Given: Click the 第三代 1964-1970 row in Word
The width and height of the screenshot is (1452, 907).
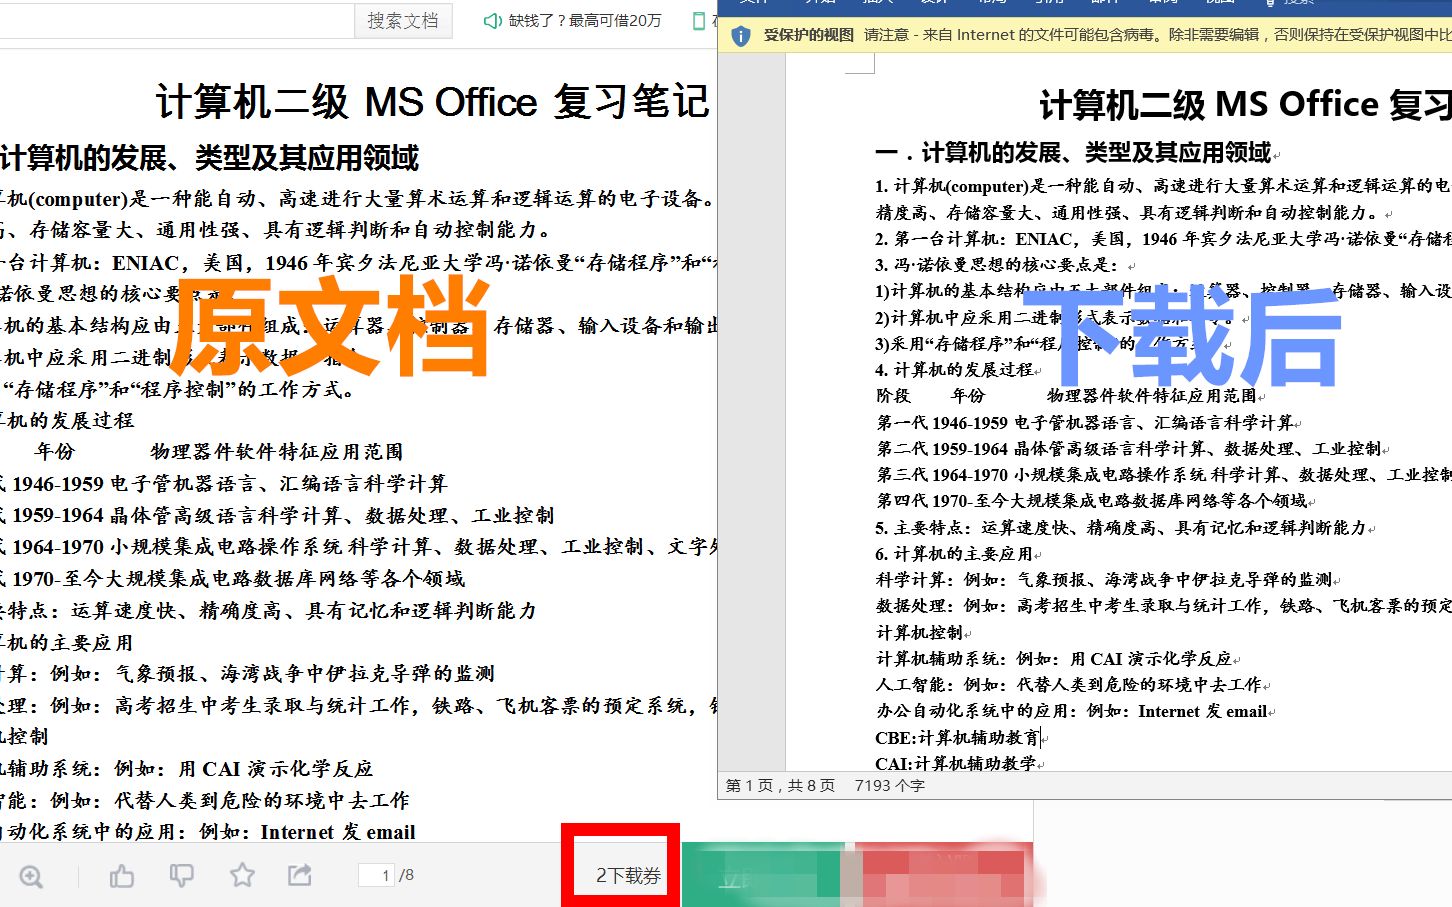Looking at the screenshot, I should coord(1163,475).
